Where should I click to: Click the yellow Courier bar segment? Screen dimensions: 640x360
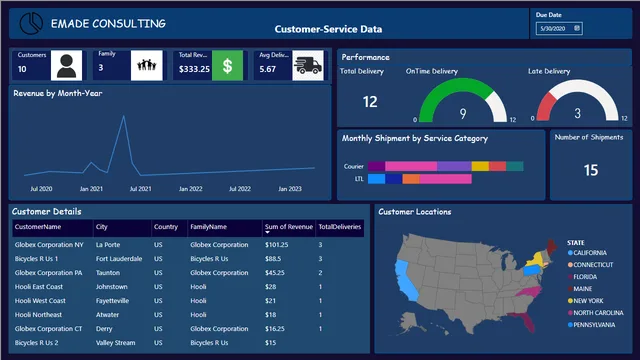click(x=480, y=166)
